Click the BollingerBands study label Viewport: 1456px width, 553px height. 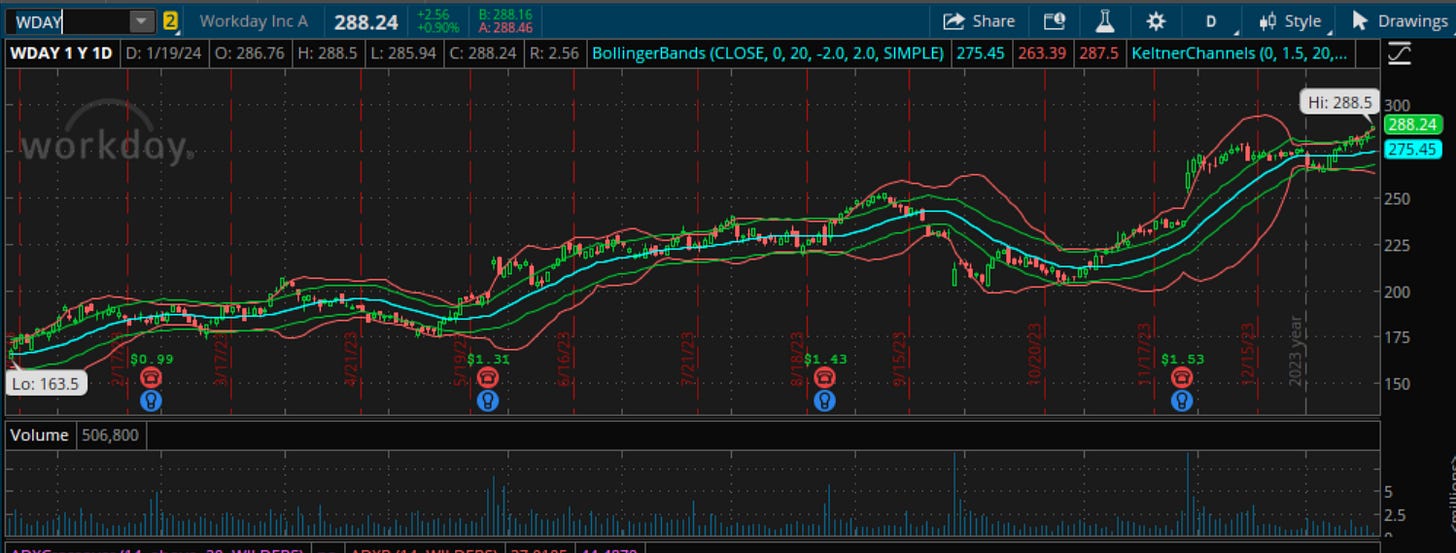coord(768,52)
